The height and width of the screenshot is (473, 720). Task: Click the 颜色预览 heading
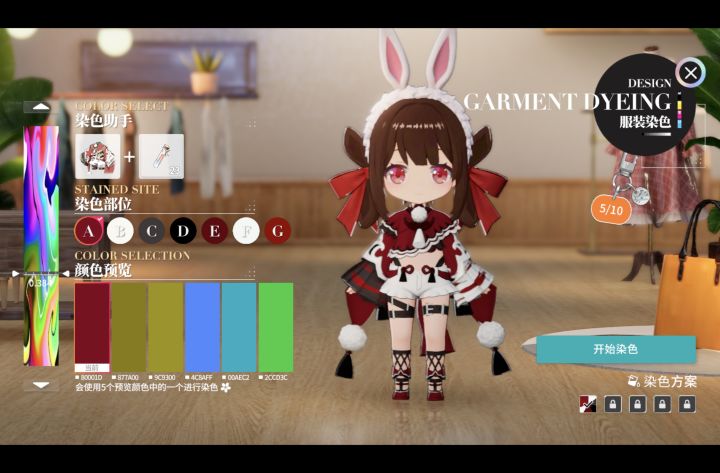(103, 270)
